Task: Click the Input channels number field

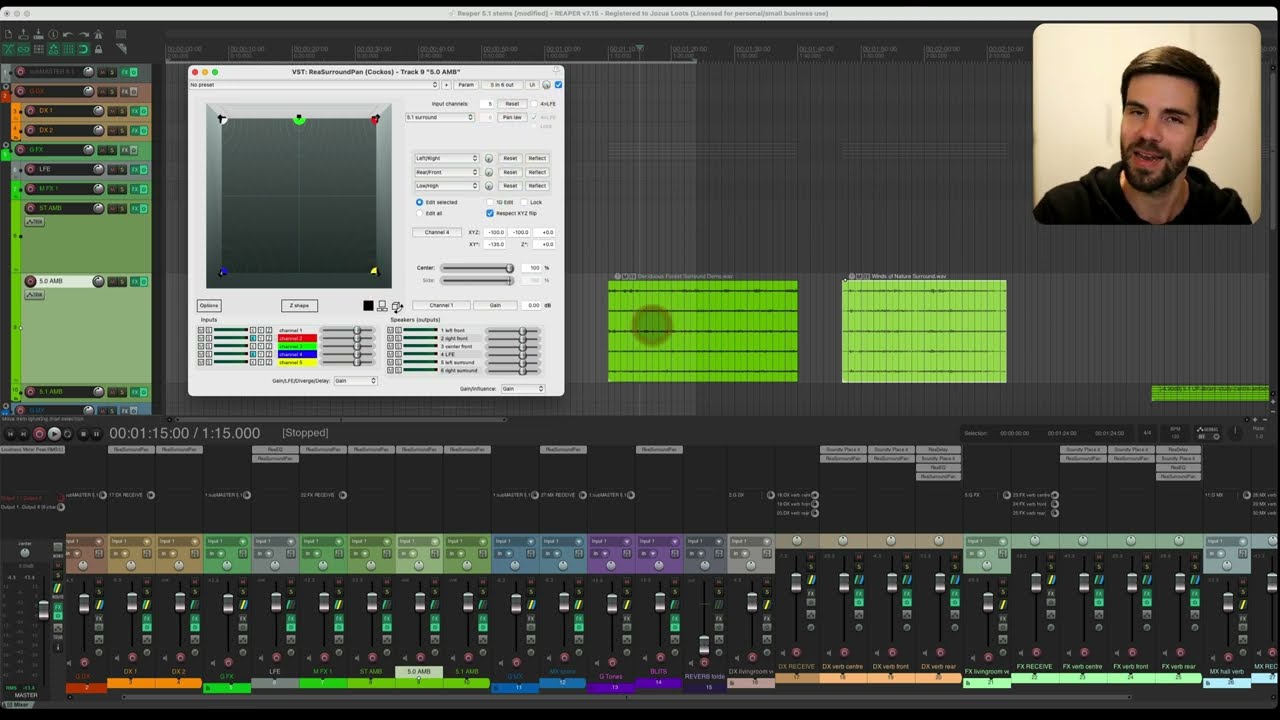Action: tap(486, 104)
